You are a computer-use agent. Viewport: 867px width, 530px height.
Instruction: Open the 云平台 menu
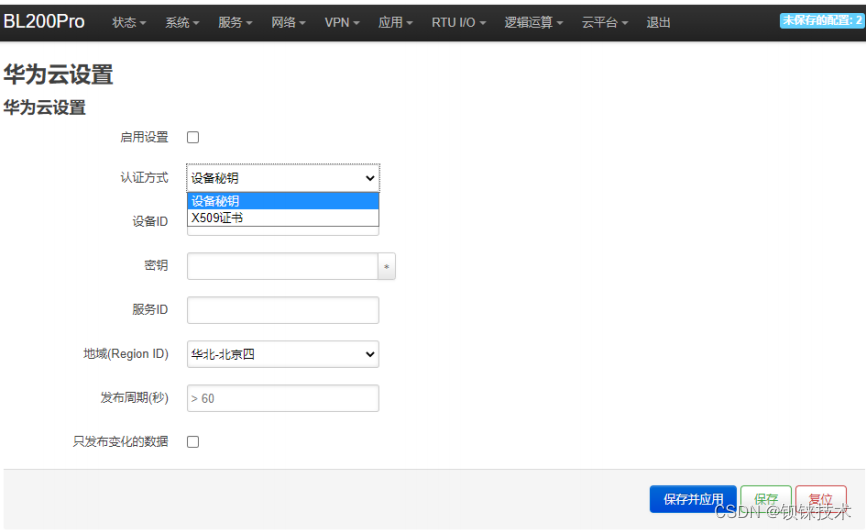tap(604, 23)
